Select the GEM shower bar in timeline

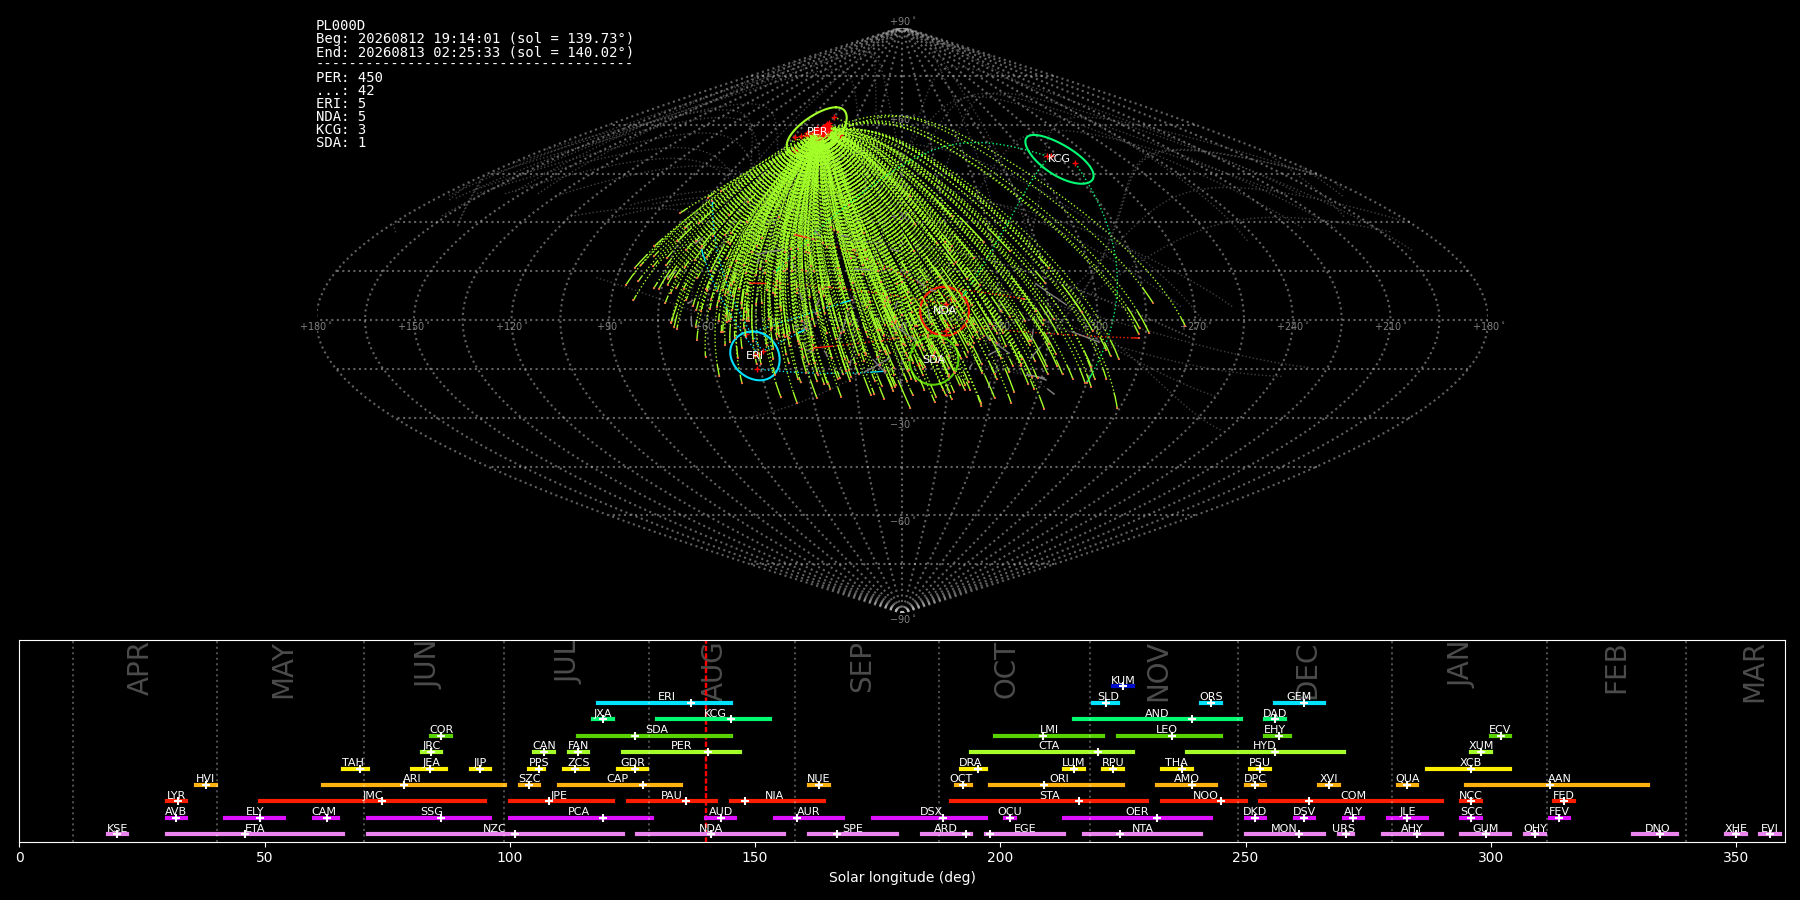coord(1299,703)
